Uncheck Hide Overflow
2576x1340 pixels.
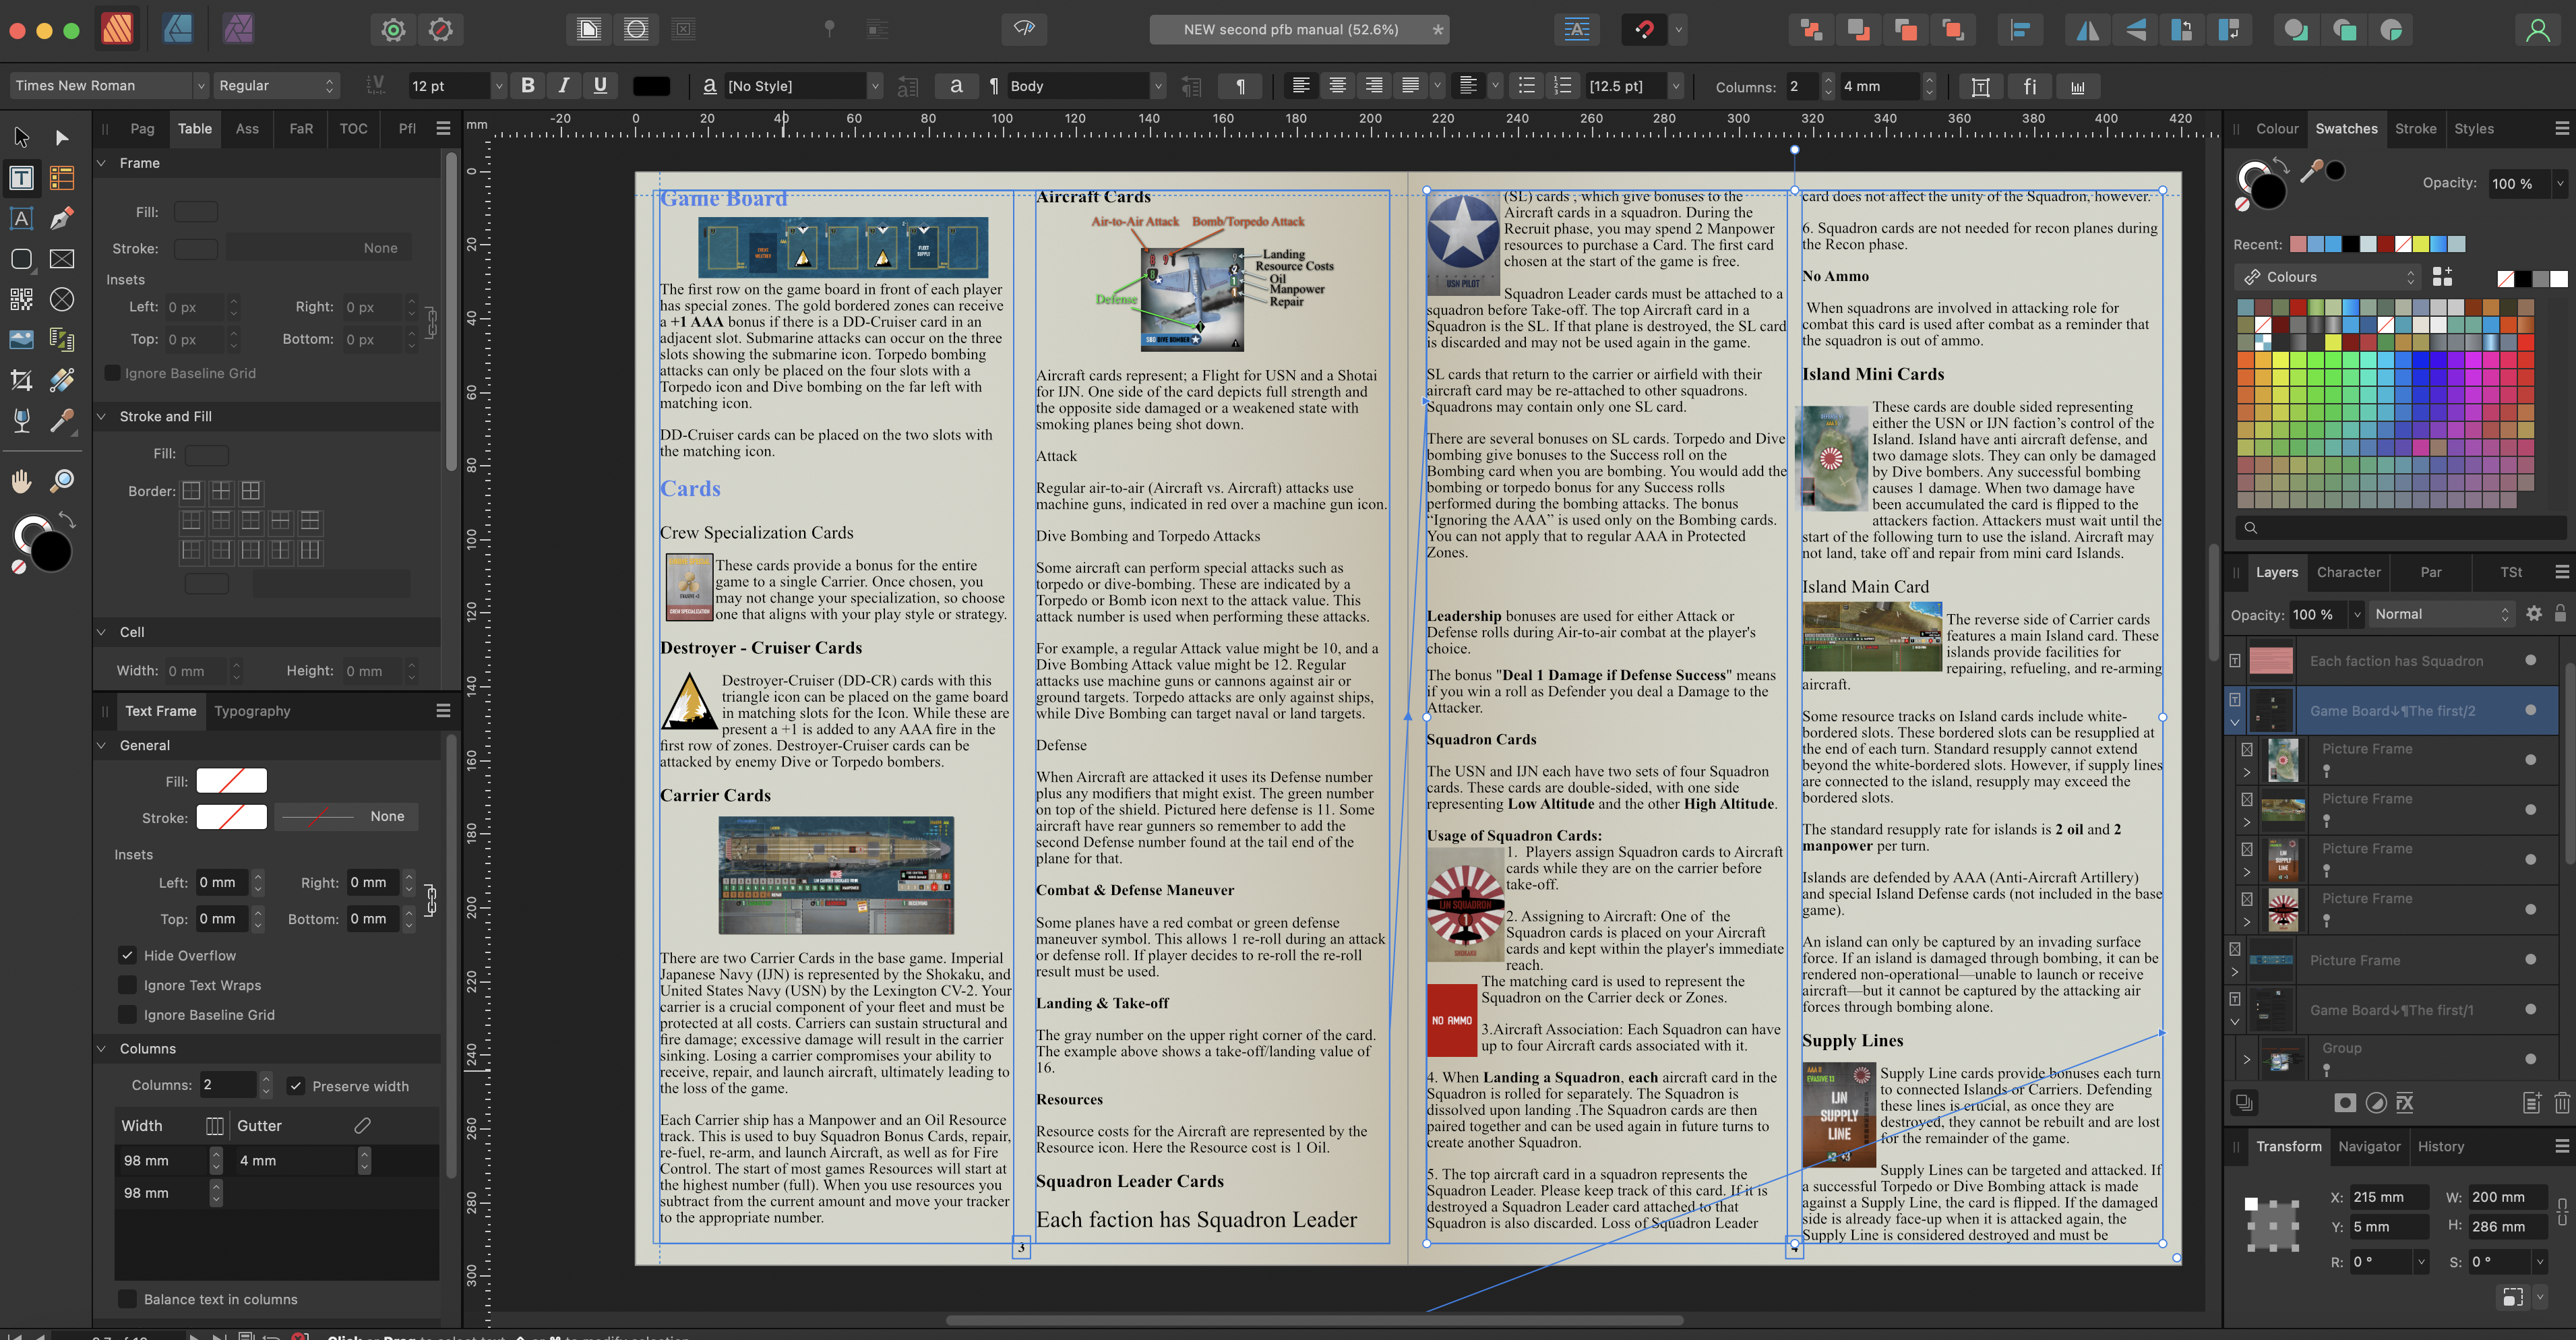point(127,955)
